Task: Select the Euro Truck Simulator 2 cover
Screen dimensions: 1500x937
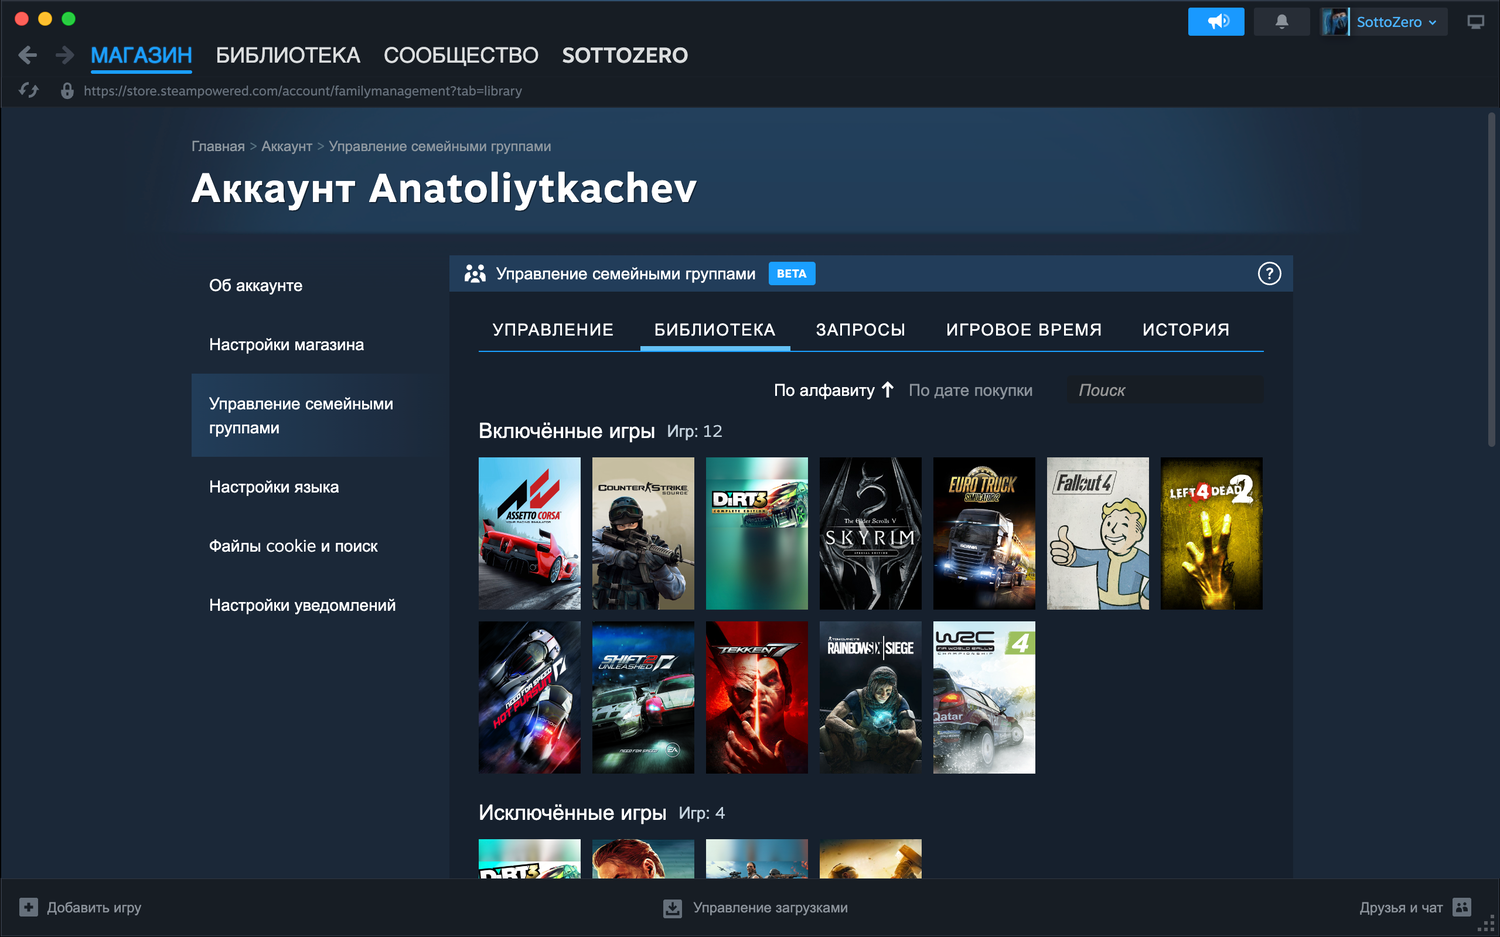Action: pos(984,534)
